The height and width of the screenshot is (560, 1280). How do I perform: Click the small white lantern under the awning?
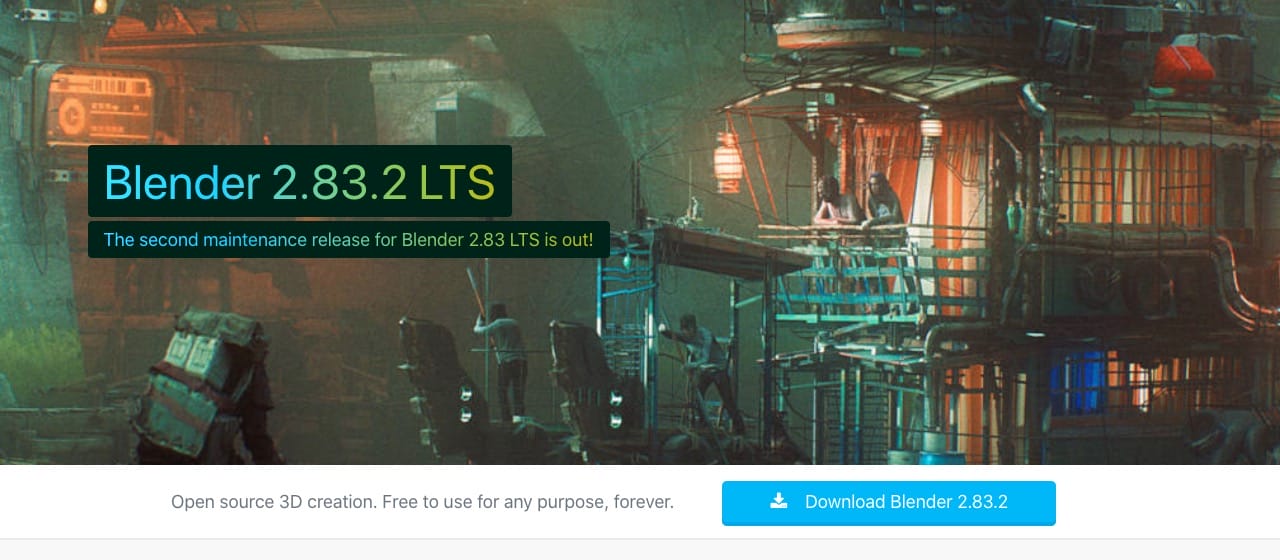[x=931, y=127]
